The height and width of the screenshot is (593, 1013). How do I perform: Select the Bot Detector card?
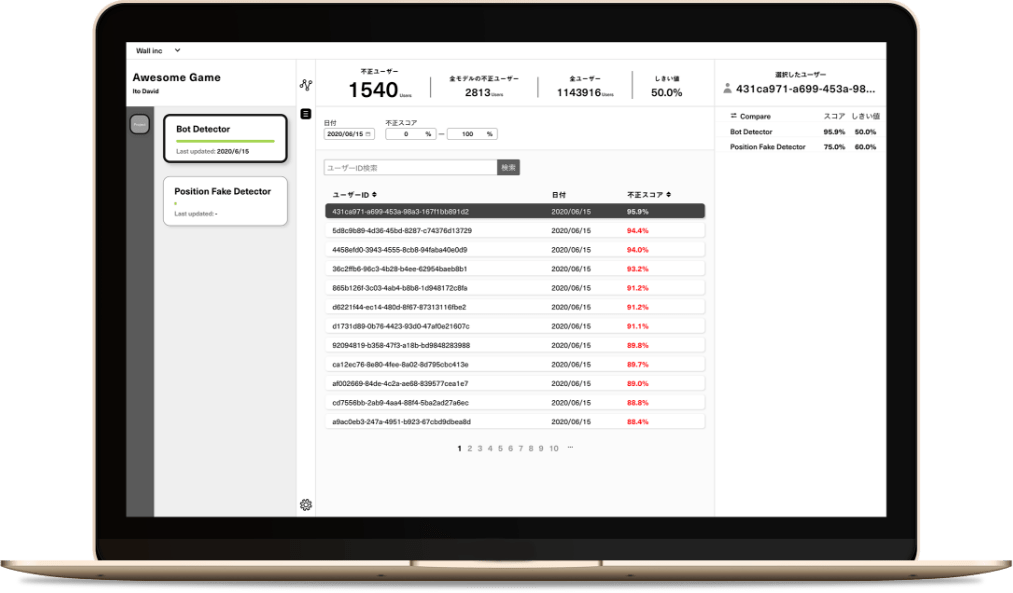pyautogui.click(x=225, y=138)
